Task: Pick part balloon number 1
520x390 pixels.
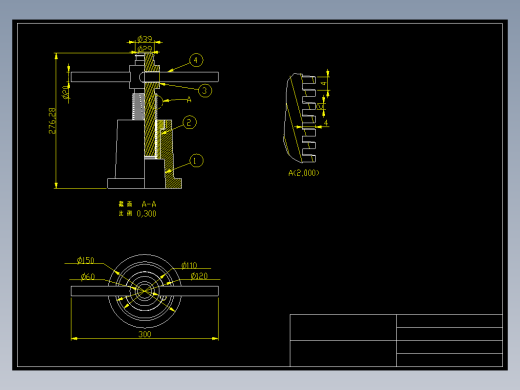Action: (x=196, y=161)
